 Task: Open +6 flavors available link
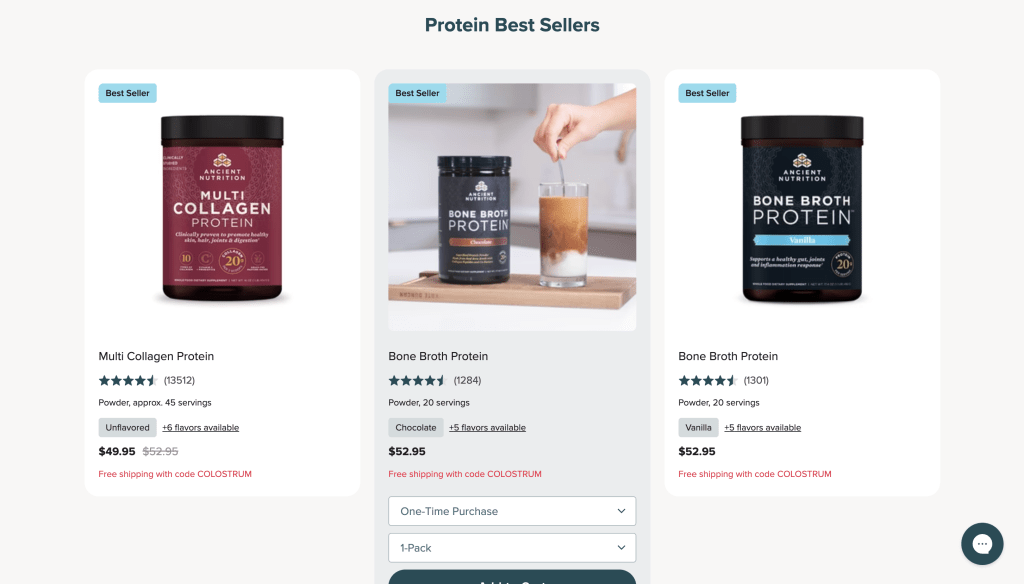(200, 427)
